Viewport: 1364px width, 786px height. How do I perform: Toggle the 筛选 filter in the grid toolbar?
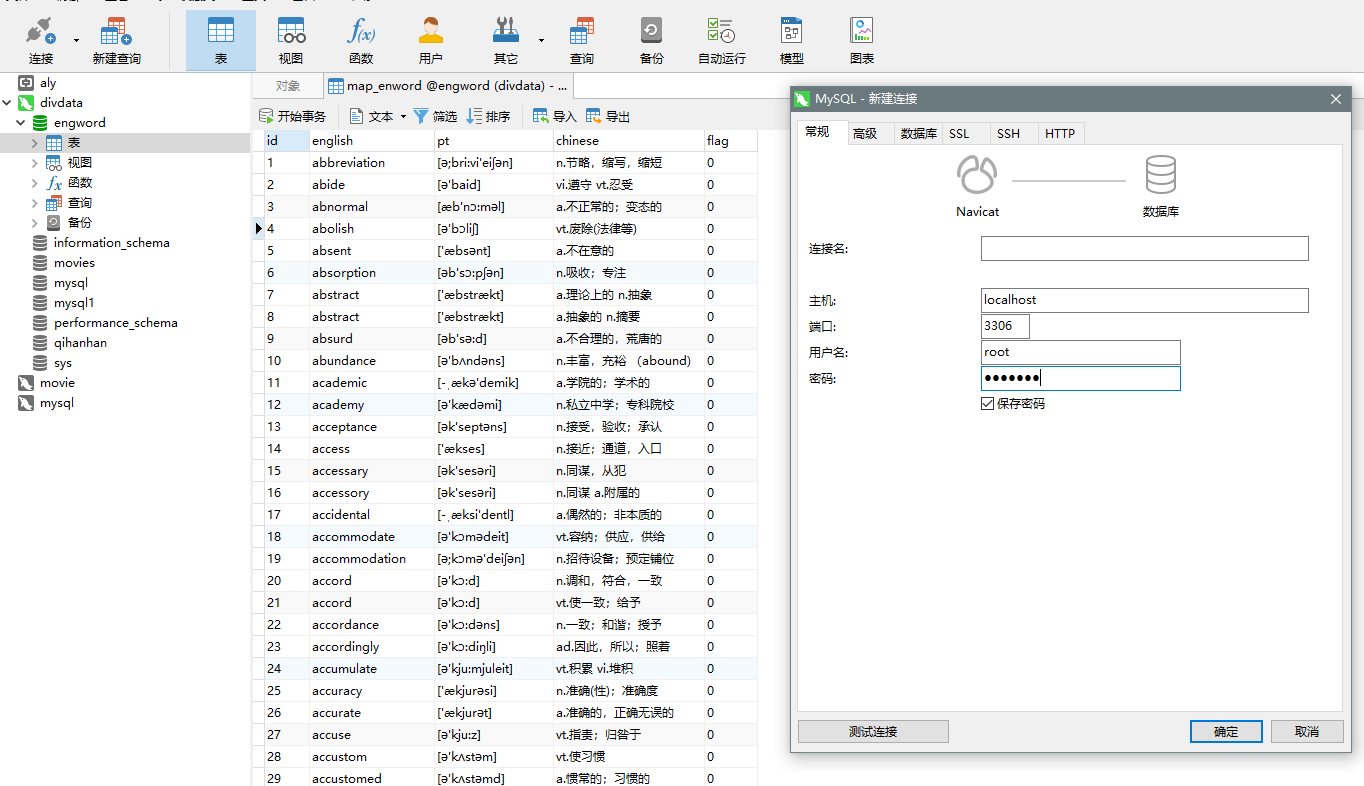[x=436, y=115]
